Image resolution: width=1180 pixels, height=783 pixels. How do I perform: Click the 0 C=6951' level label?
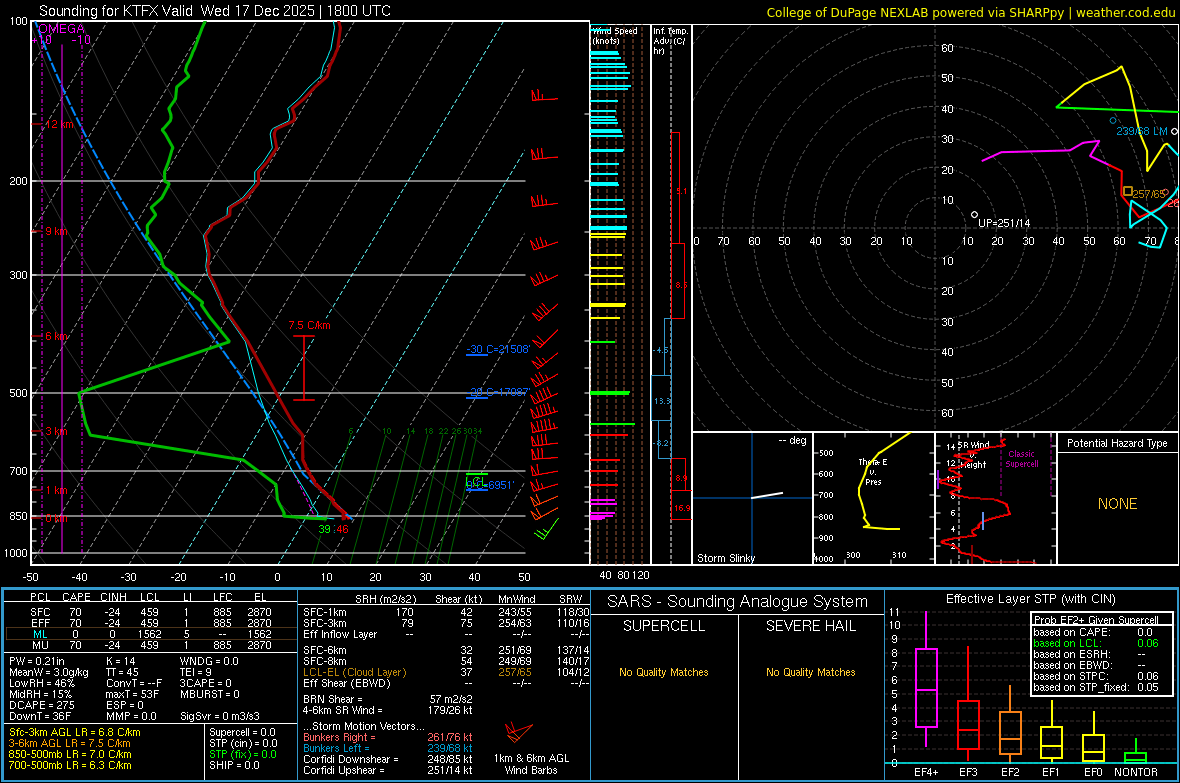[x=490, y=486]
